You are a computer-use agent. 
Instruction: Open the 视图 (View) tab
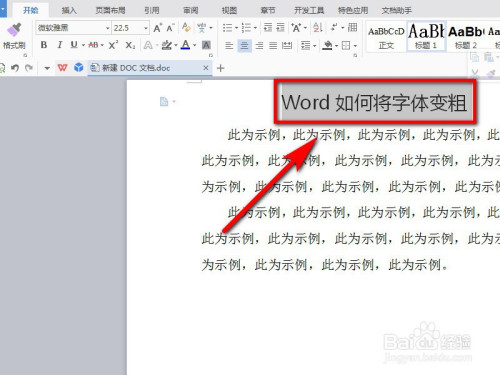229,10
